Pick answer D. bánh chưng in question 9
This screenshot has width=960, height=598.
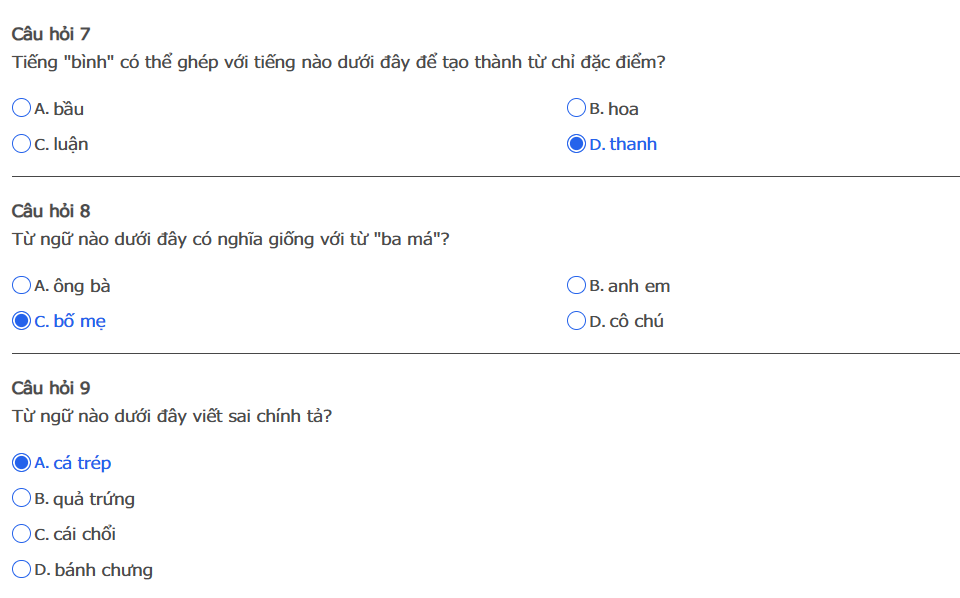tap(21, 570)
